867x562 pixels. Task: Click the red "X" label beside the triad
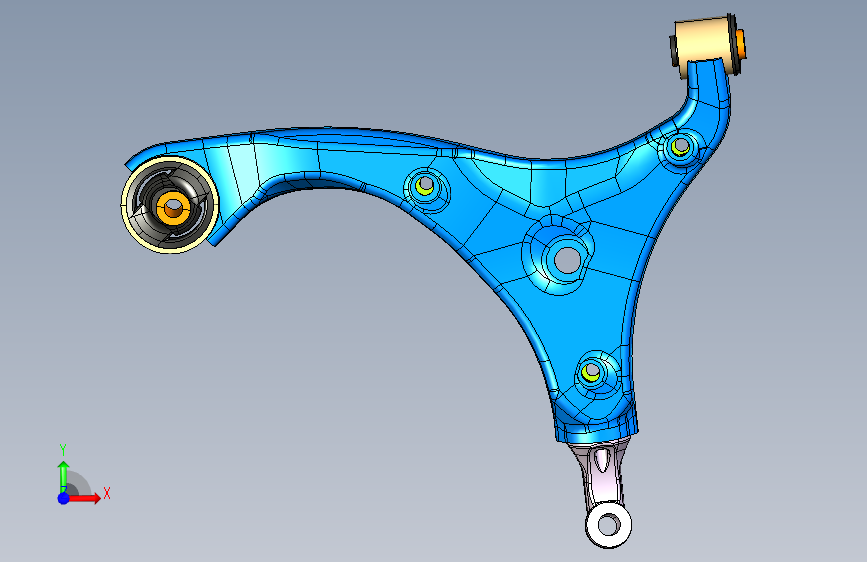tap(107, 493)
